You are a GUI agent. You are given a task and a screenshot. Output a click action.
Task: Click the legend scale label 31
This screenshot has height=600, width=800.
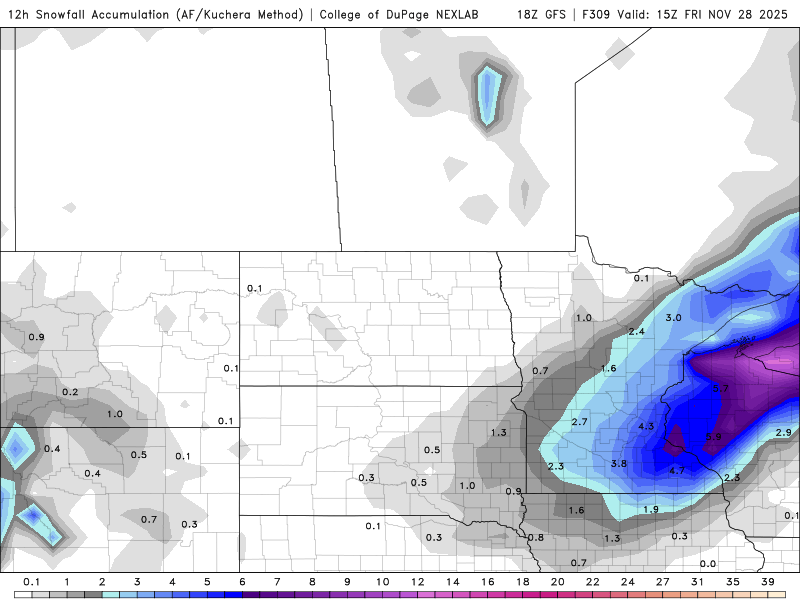click(x=697, y=582)
